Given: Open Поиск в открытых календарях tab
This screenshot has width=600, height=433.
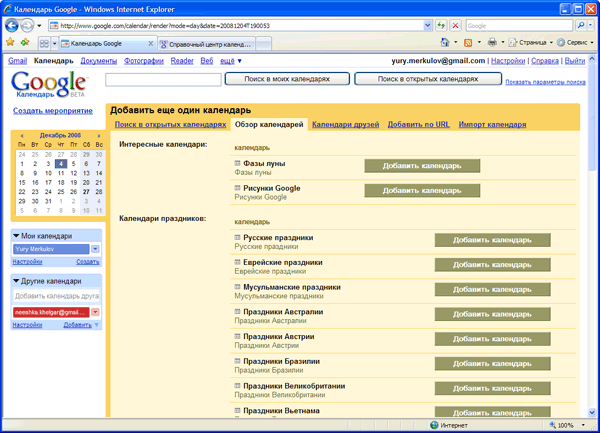Looking at the screenshot, I should pyautogui.click(x=170, y=124).
